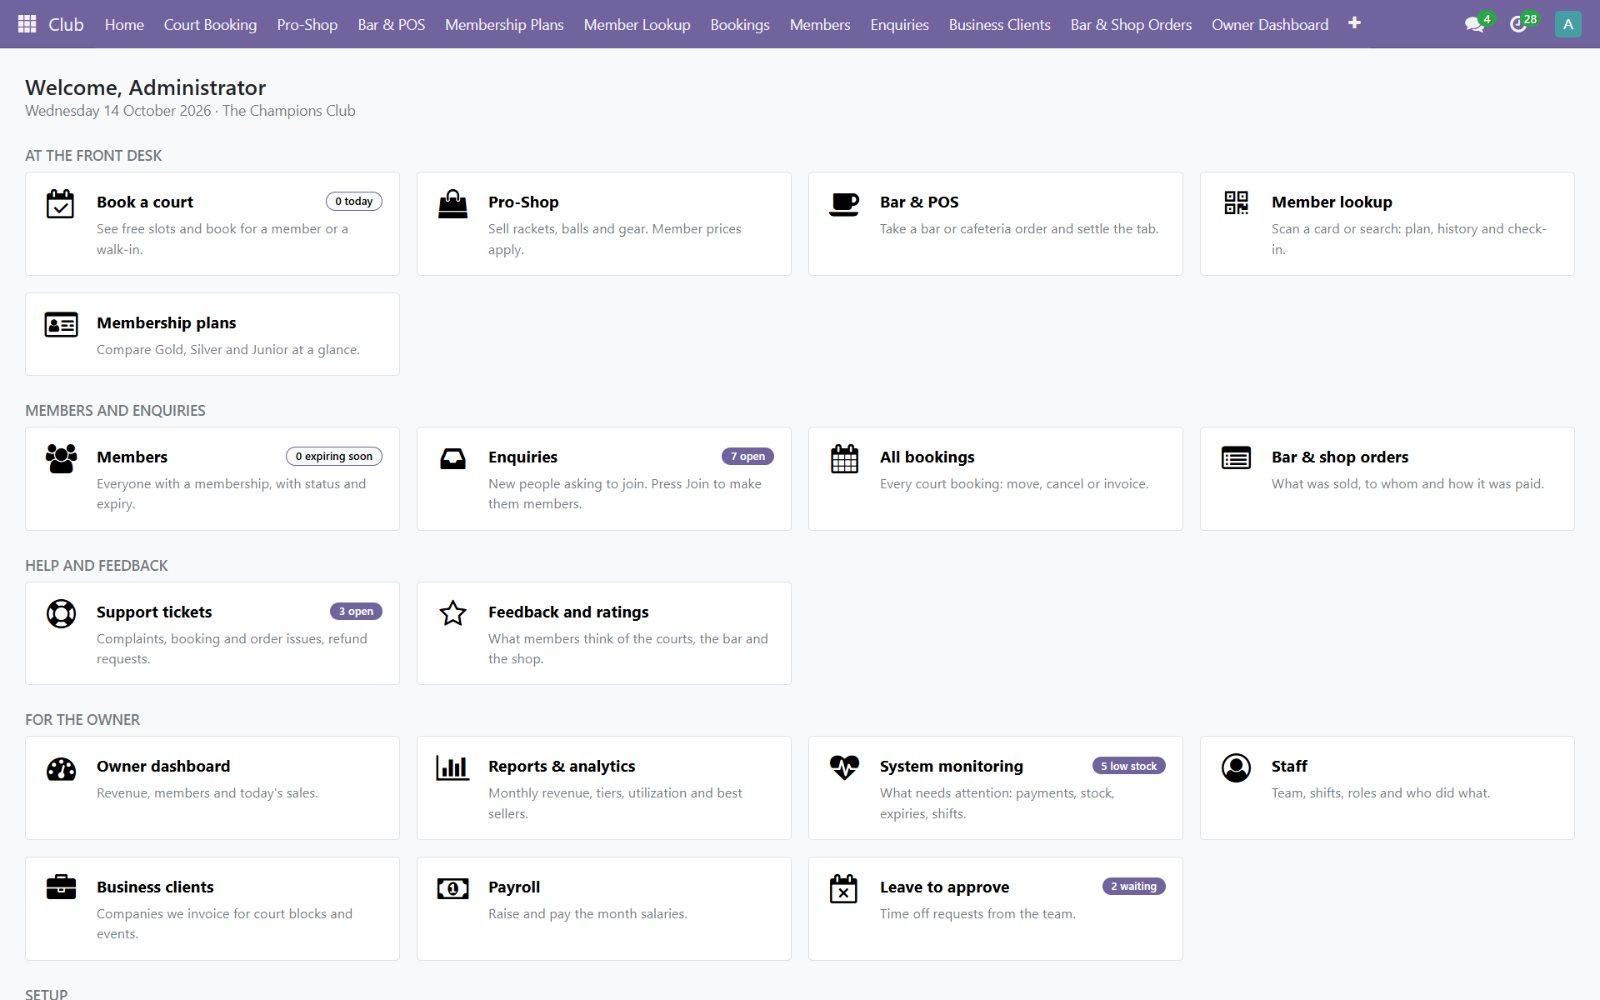Select Bar & Shop Orders in navbar
The image size is (1600, 1000).
[x=1131, y=24]
